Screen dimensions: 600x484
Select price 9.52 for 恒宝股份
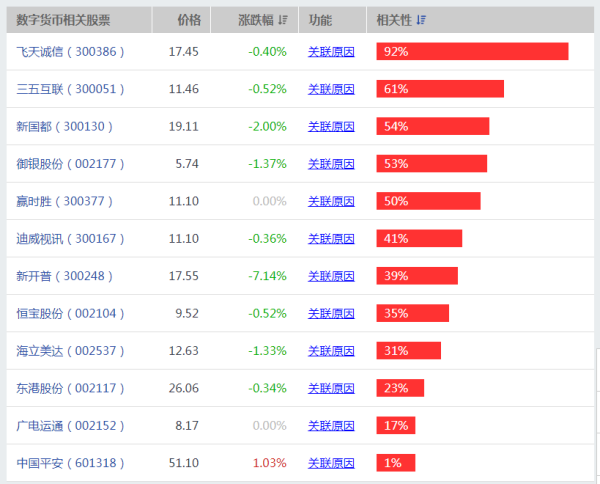187,313
